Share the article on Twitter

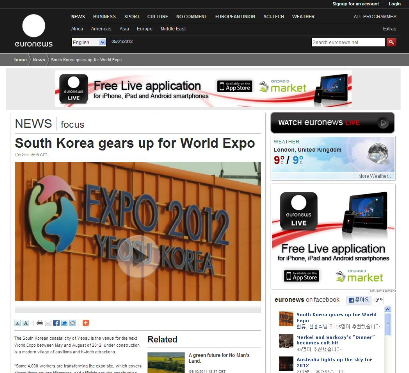coord(64,323)
